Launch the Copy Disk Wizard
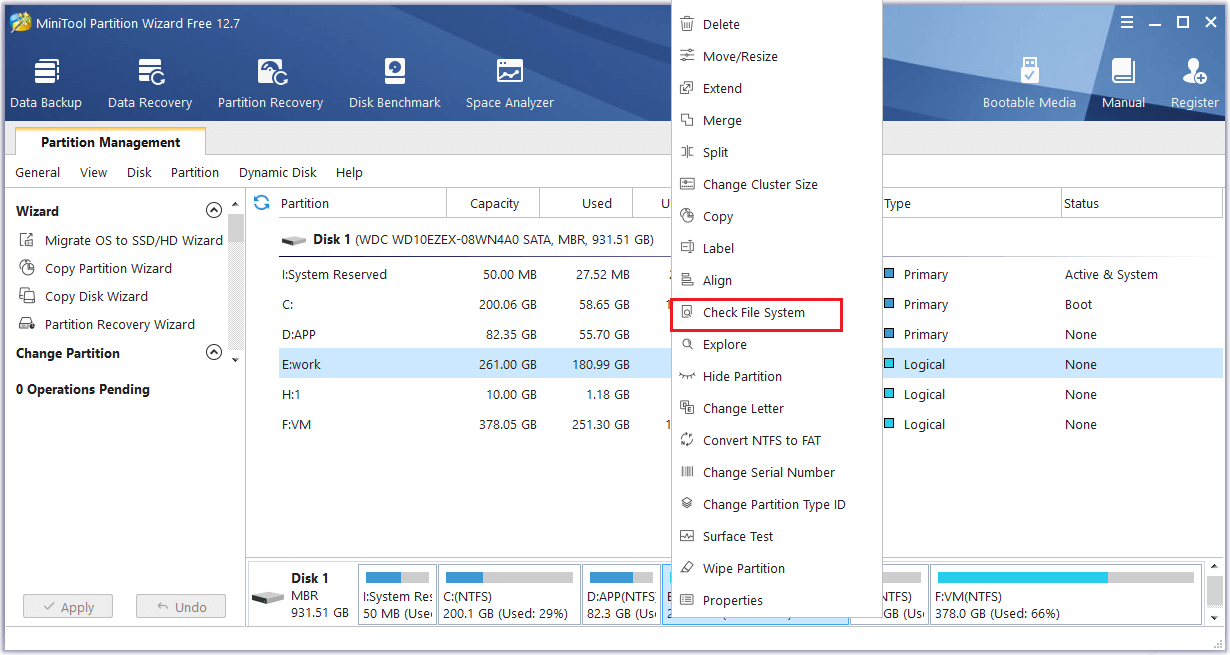 (84, 296)
